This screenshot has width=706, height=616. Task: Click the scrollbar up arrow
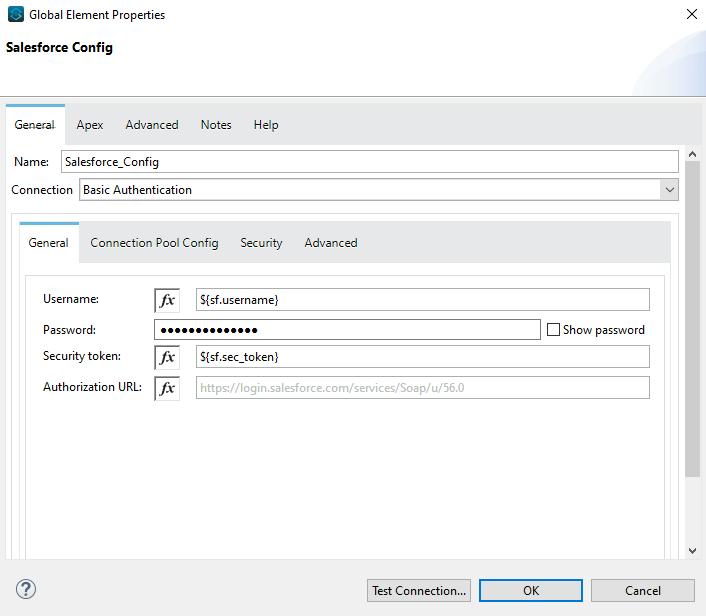tap(692, 154)
